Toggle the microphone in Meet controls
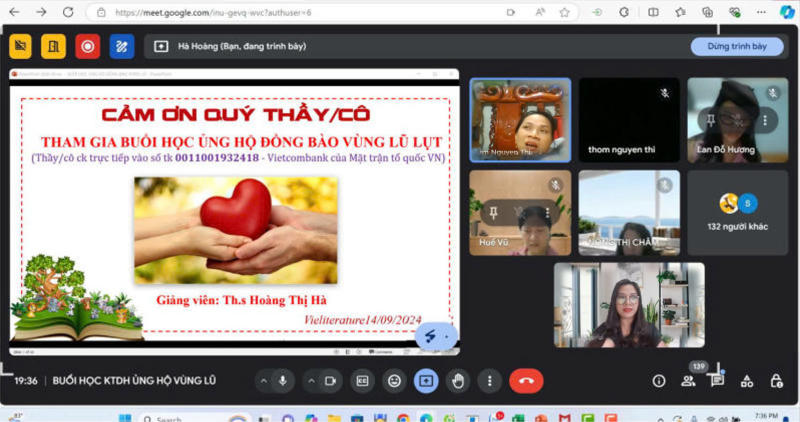Image resolution: width=800 pixels, height=422 pixels. 283,381
